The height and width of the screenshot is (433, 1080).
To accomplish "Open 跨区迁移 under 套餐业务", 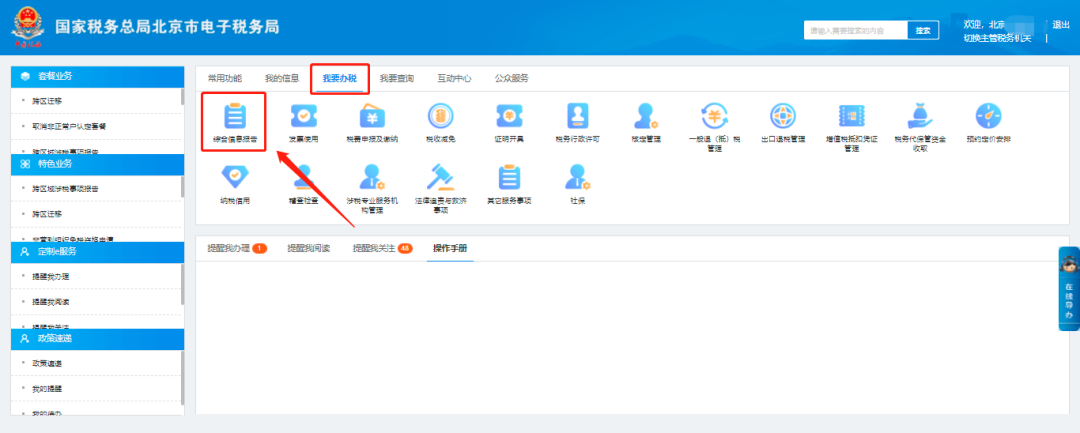I will pyautogui.click(x=48, y=101).
